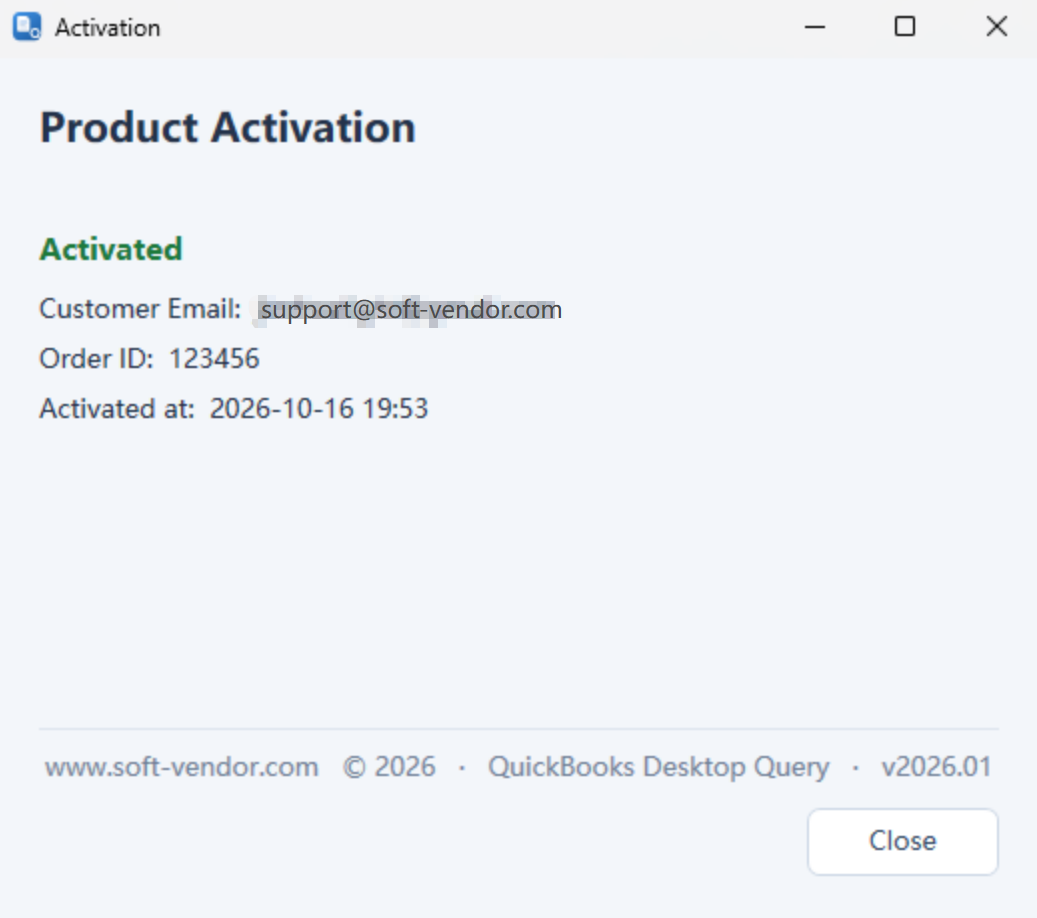Click the Product Activation heading
The width and height of the screenshot is (1037, 918).
coord(228,127)
